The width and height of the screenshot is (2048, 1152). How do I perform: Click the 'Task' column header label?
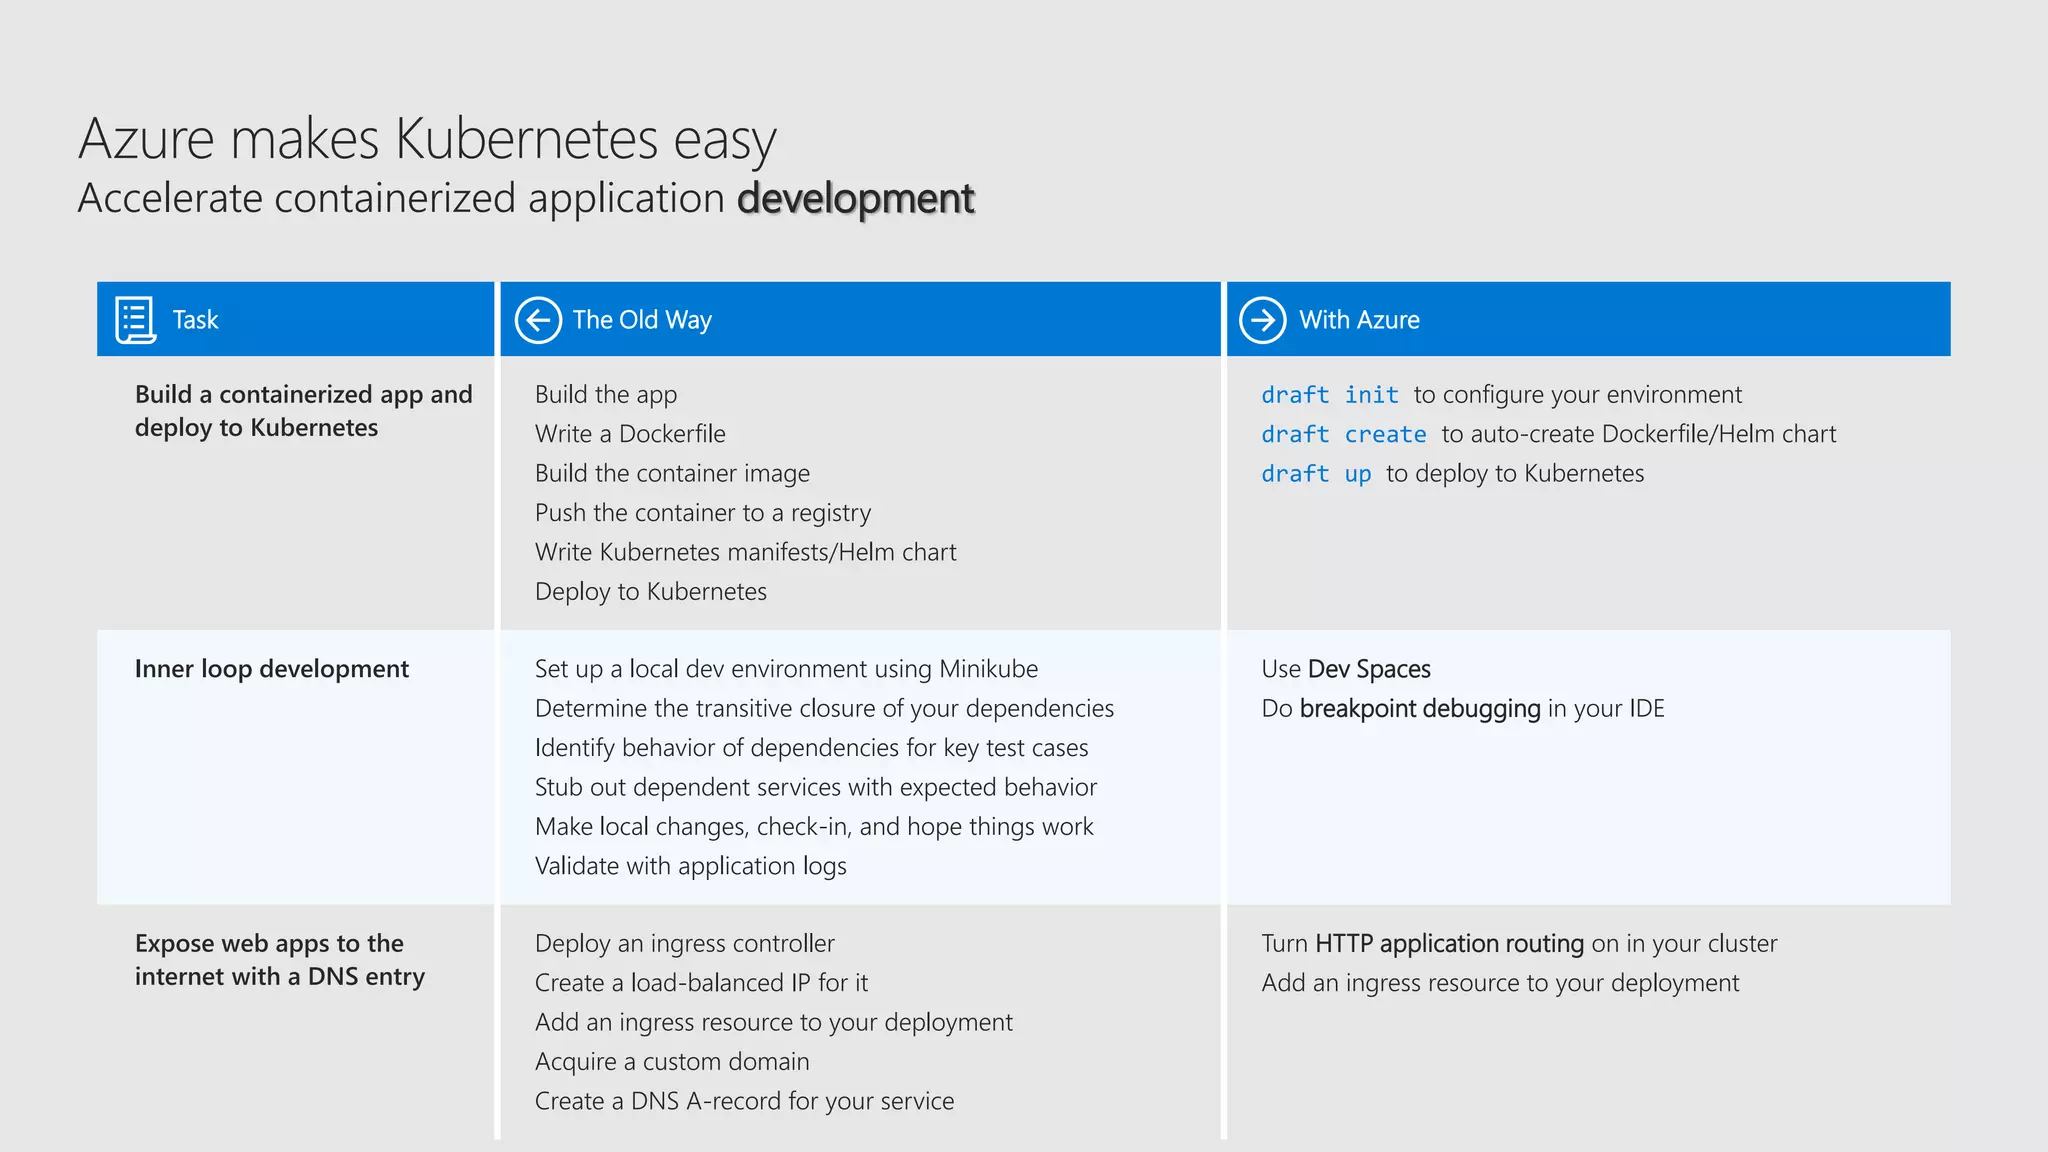195,320
